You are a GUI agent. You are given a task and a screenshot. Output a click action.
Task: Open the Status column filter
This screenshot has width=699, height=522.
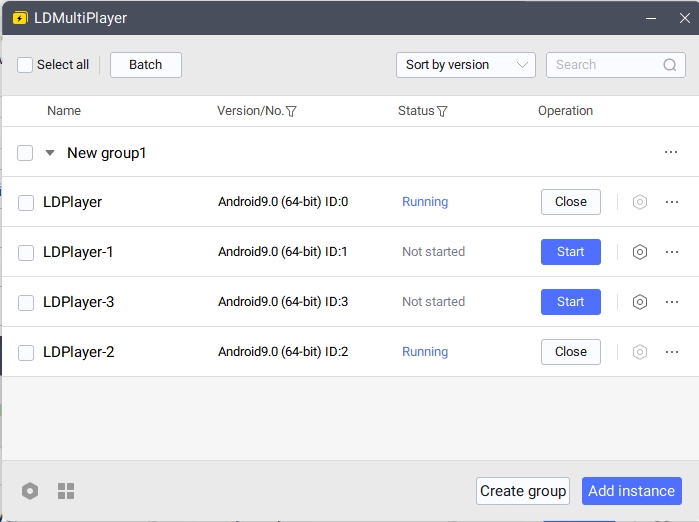click(x=442, y=111)
